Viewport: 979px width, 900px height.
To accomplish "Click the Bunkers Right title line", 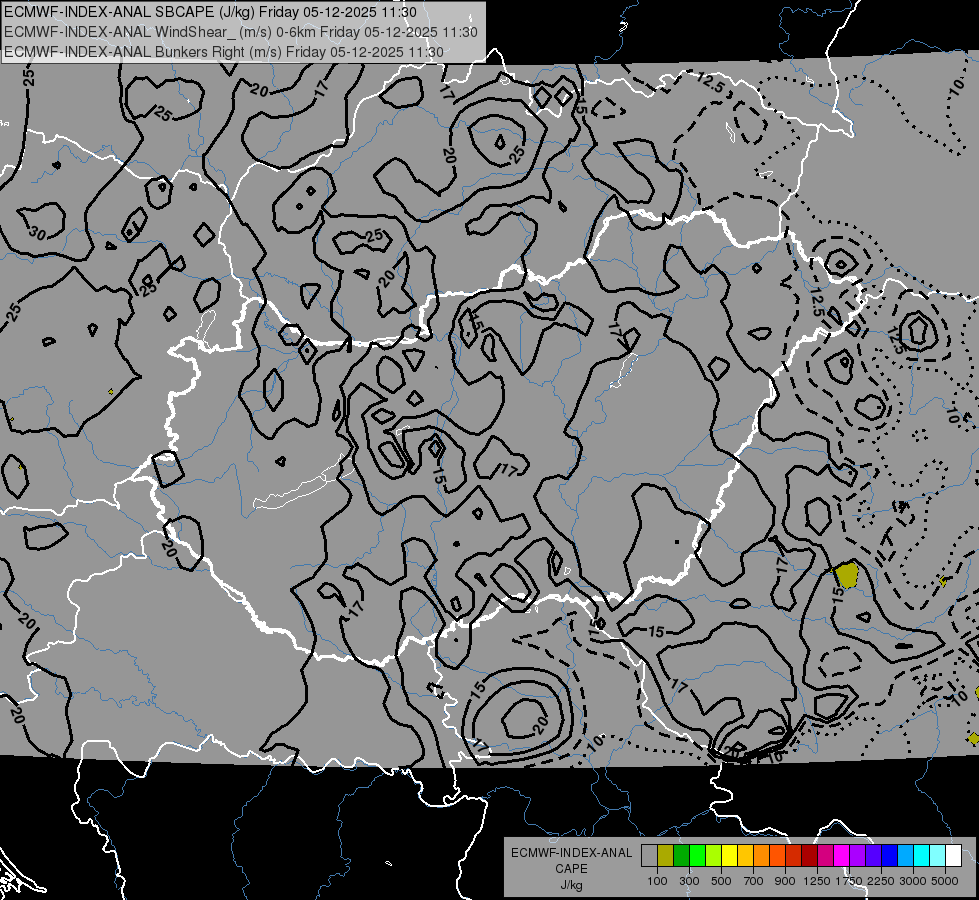I will coord(224,52).
